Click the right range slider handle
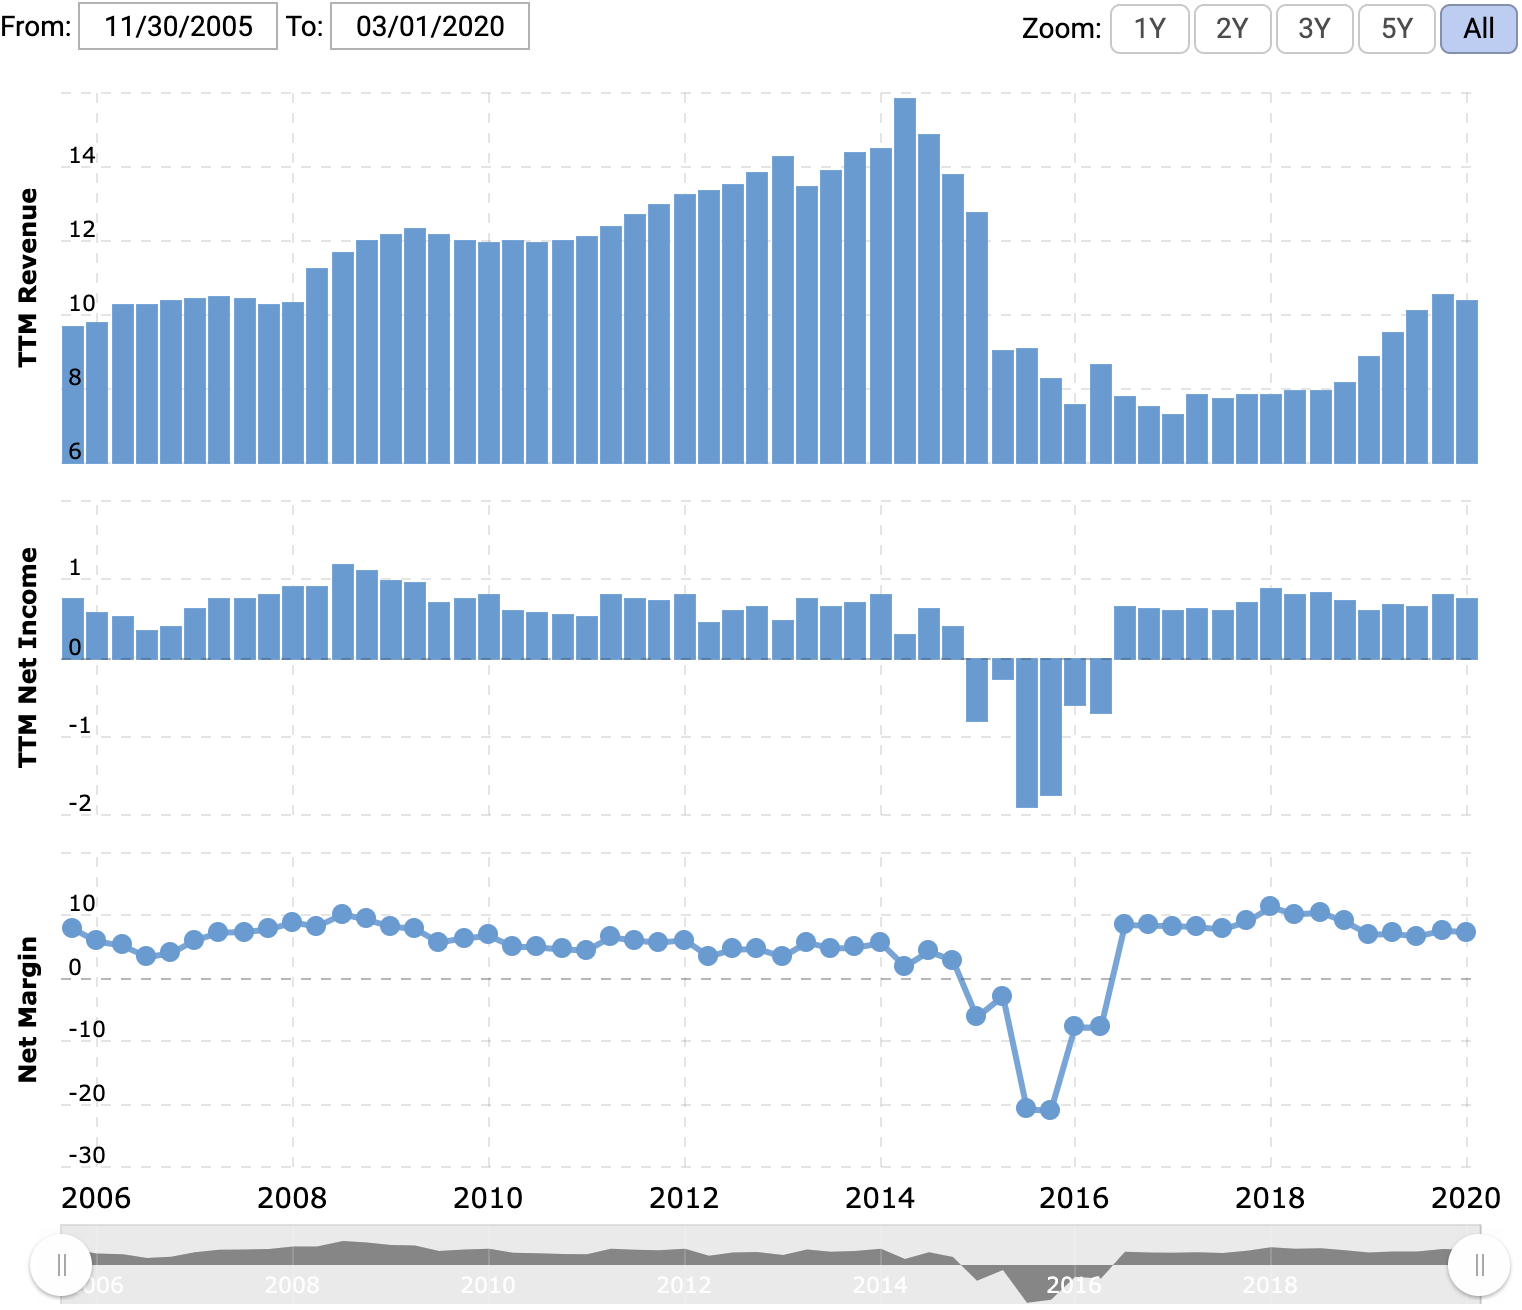 point(1480,1265)
